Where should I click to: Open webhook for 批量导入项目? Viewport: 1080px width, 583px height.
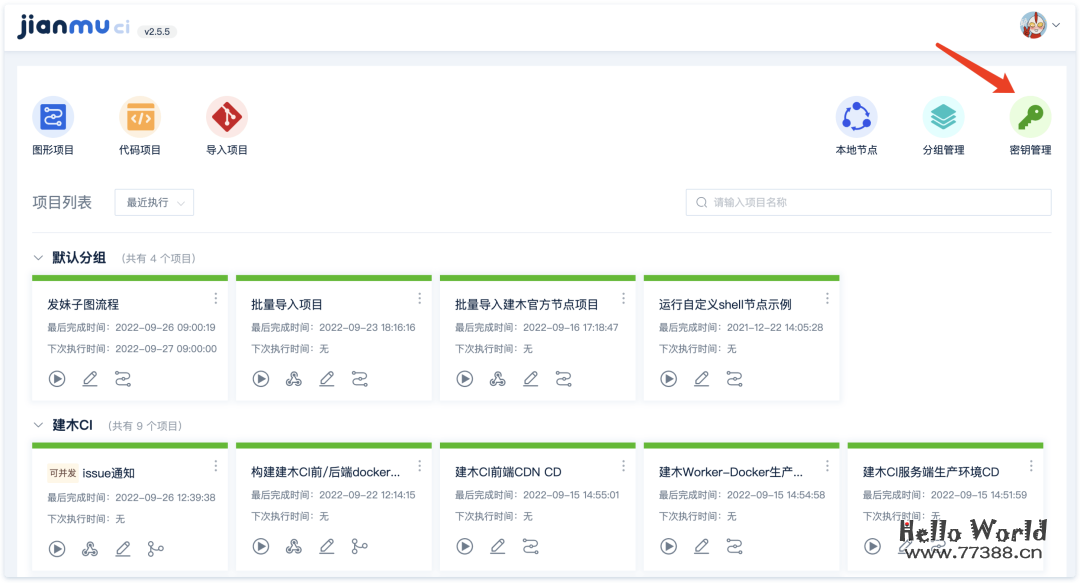294,378
